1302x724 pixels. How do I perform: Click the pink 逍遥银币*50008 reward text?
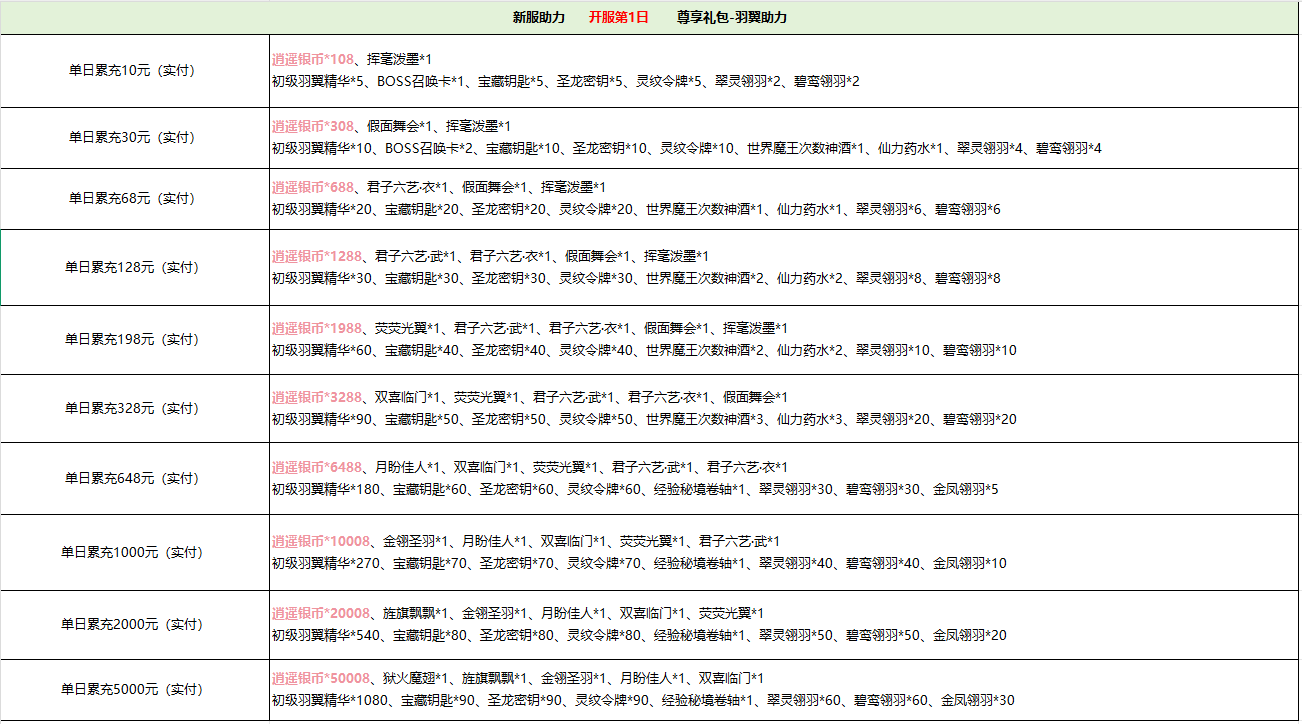[320, 679]
